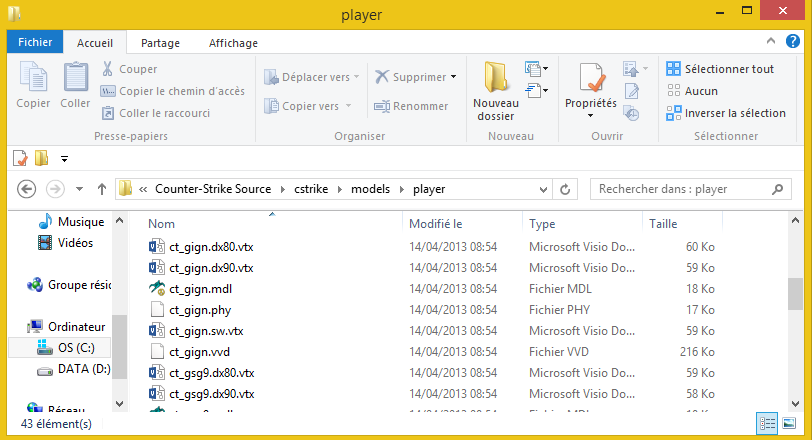The height and width of the screenshot is (440, 812).
Task: Navigate to Counter-Strike Source breadcrumb
Action: click(x=213, y=189)
